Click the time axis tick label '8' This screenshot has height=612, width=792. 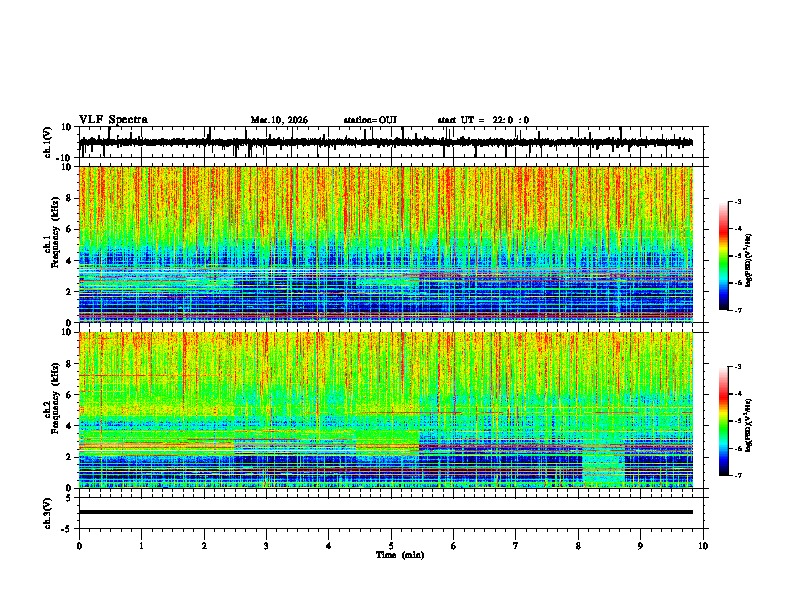[578, 546]
